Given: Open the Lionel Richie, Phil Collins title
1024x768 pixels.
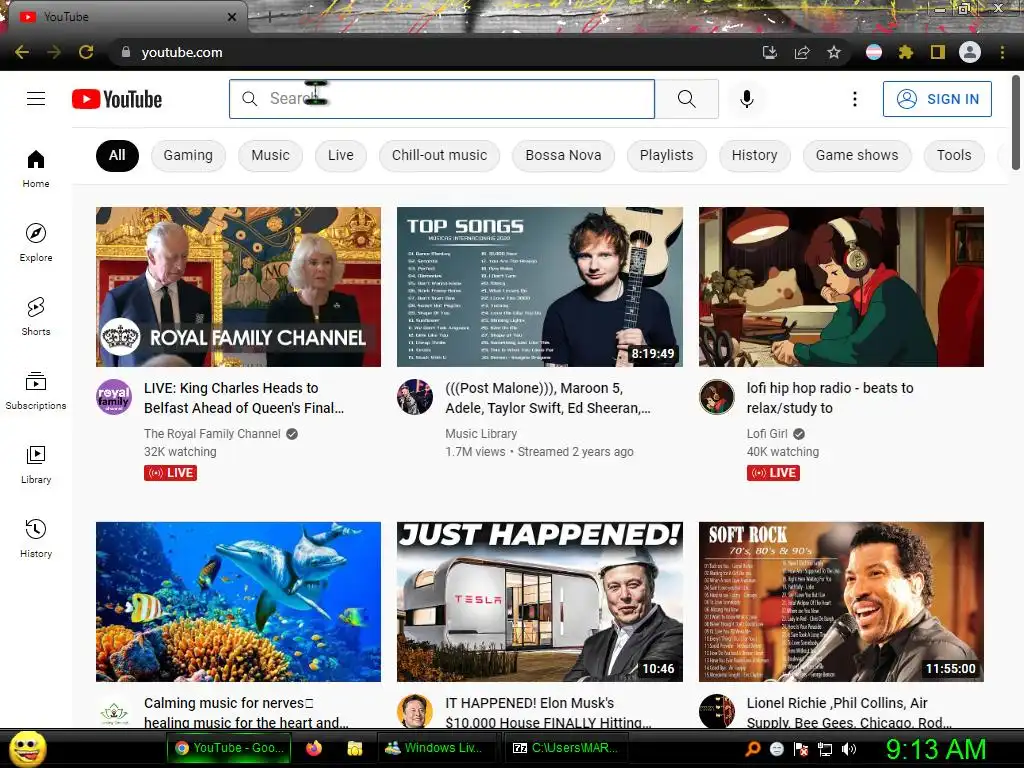Looking at the screenshot, I should tap(849, 712).
